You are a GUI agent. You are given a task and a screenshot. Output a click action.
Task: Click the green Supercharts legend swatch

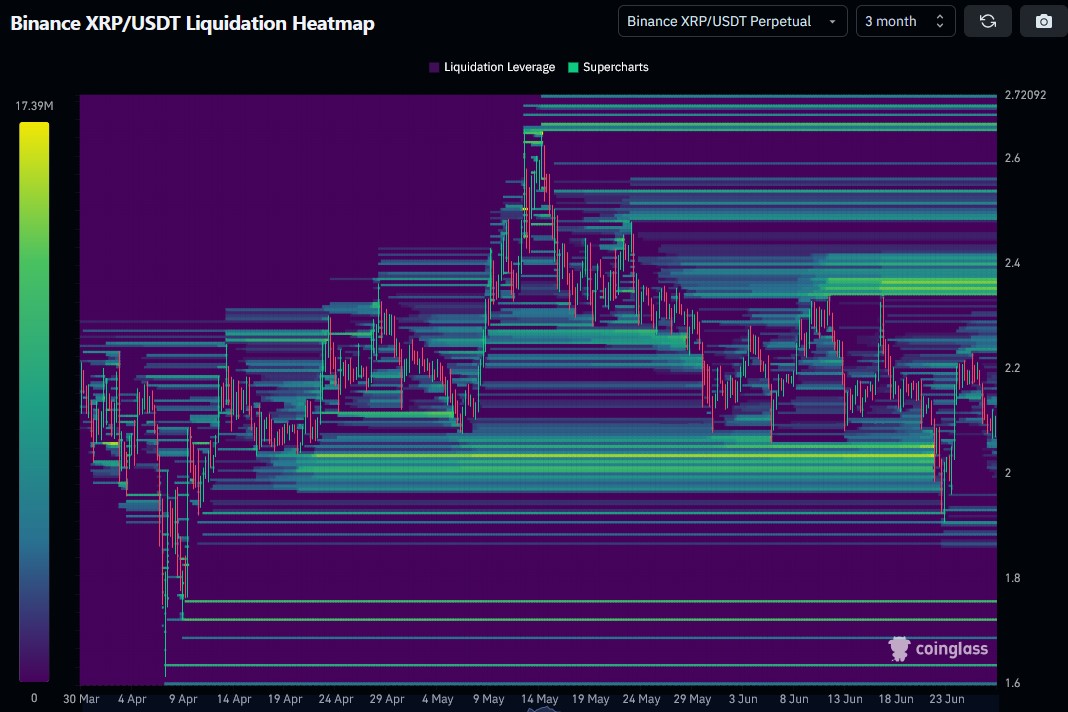[574, 67]
